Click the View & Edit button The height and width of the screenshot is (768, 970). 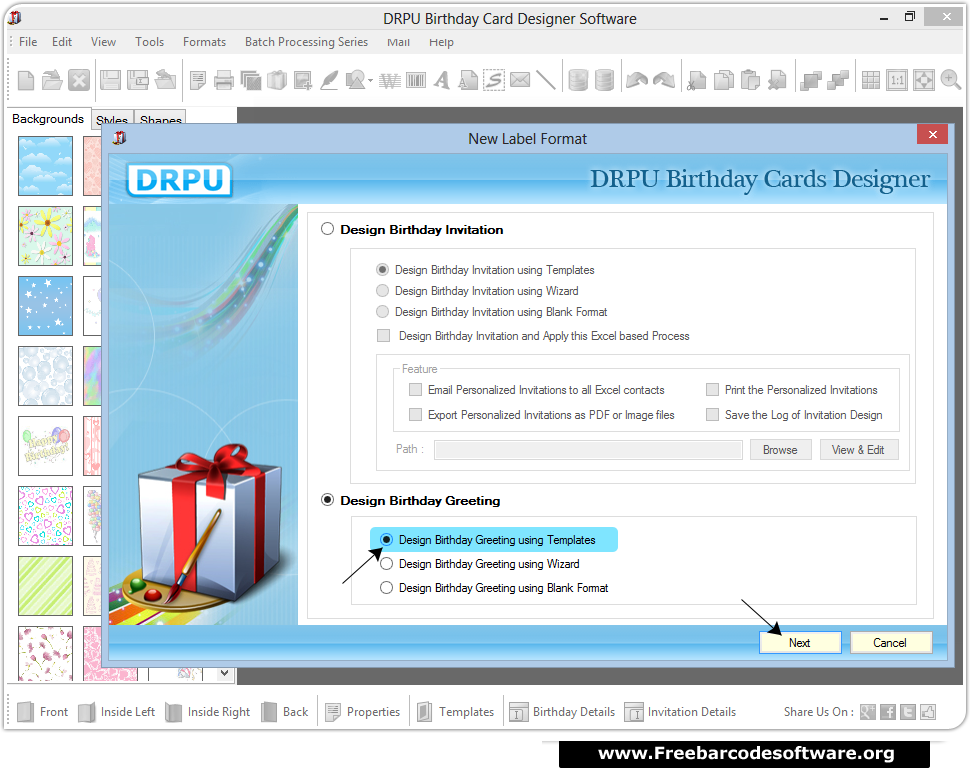pyautogui.click(x=858, y=450)
